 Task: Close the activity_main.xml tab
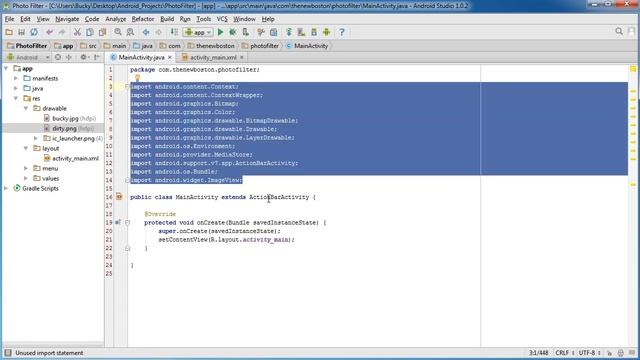click(242, 58)
